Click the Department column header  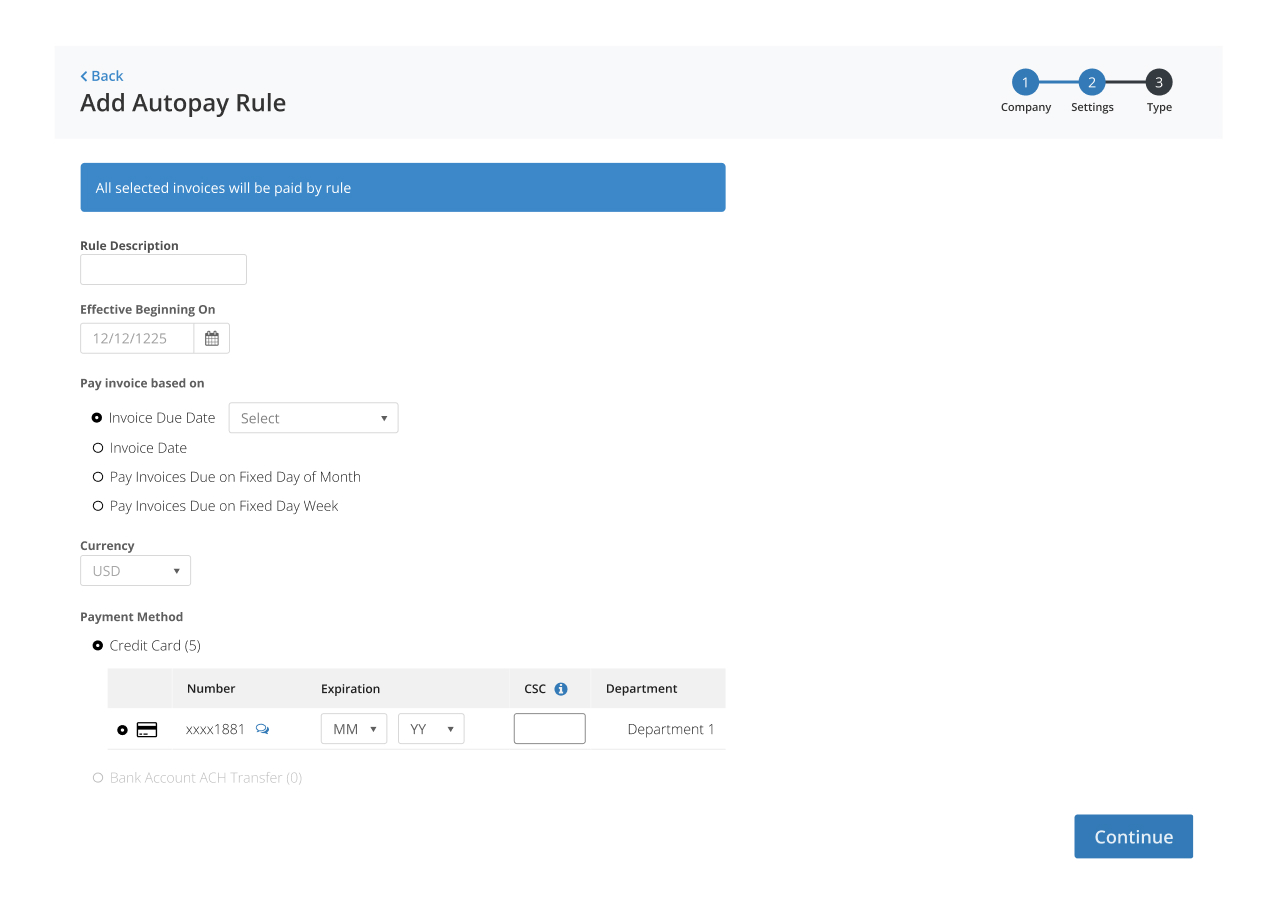pos(642,689)
